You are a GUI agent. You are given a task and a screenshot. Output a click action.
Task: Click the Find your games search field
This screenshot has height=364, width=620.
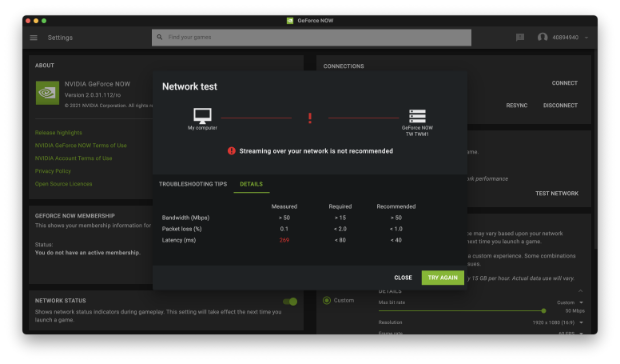312,37
